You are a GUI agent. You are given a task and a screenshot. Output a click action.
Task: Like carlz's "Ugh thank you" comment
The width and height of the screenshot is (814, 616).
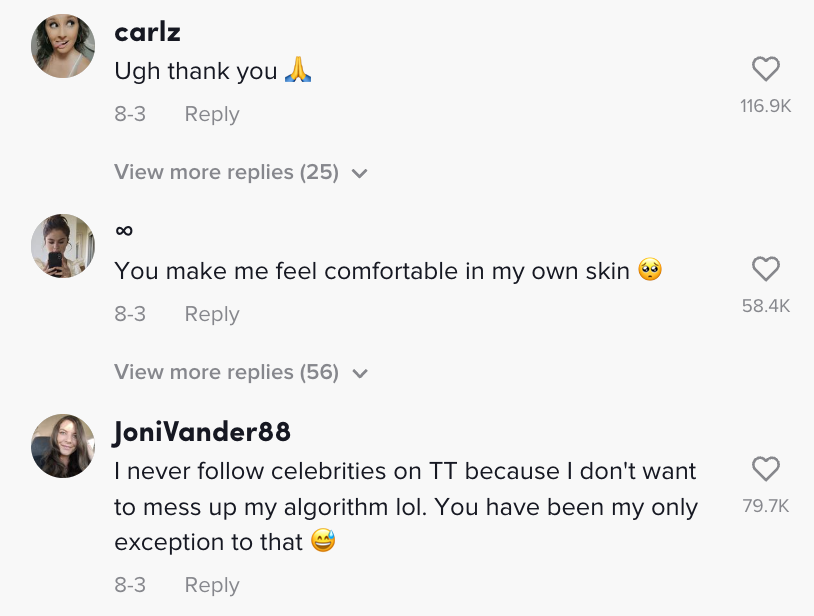[766, 69]
